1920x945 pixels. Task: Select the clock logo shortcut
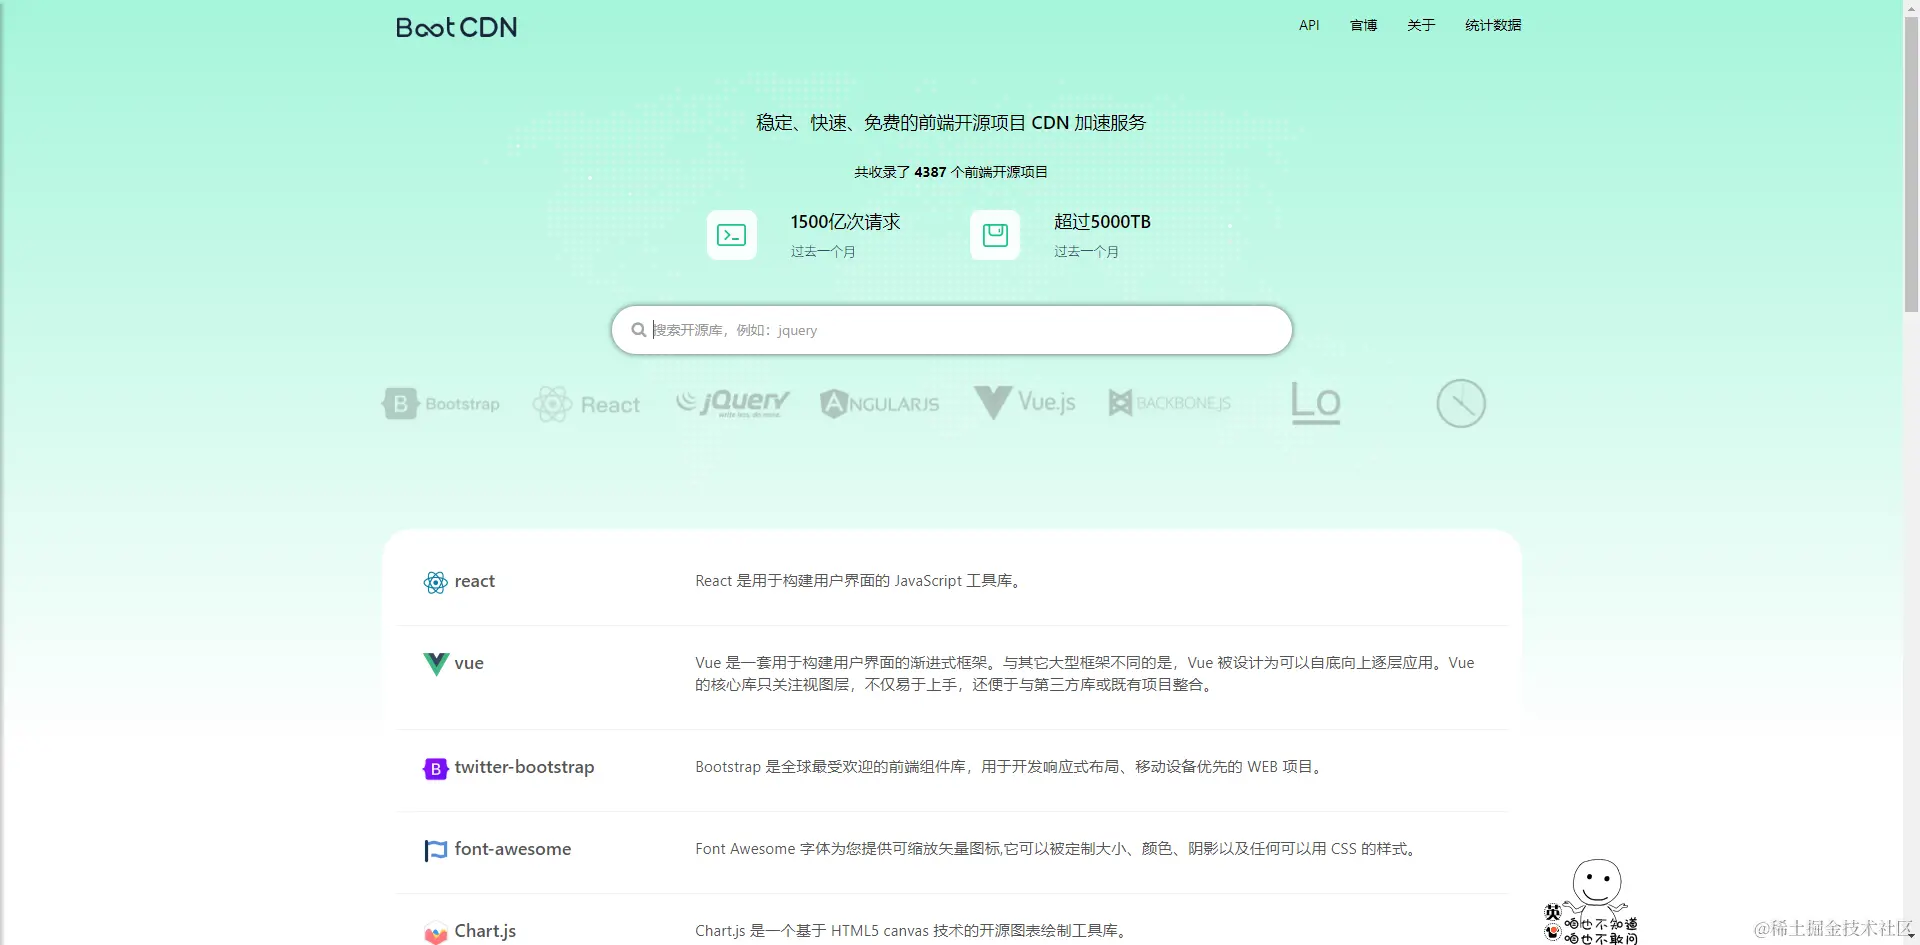pos(1461,403)
